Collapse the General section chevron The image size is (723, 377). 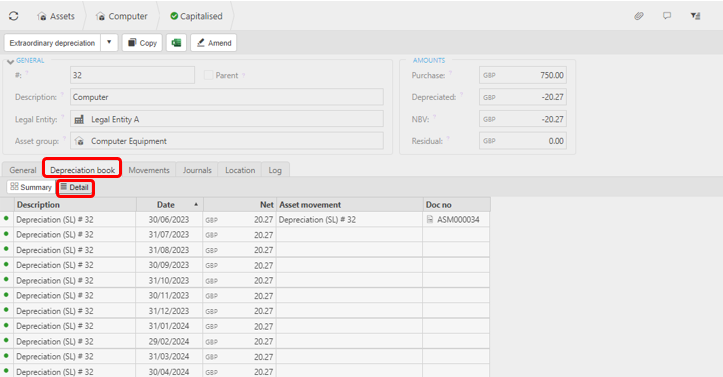pyautogui.click(x=10, y=61)
